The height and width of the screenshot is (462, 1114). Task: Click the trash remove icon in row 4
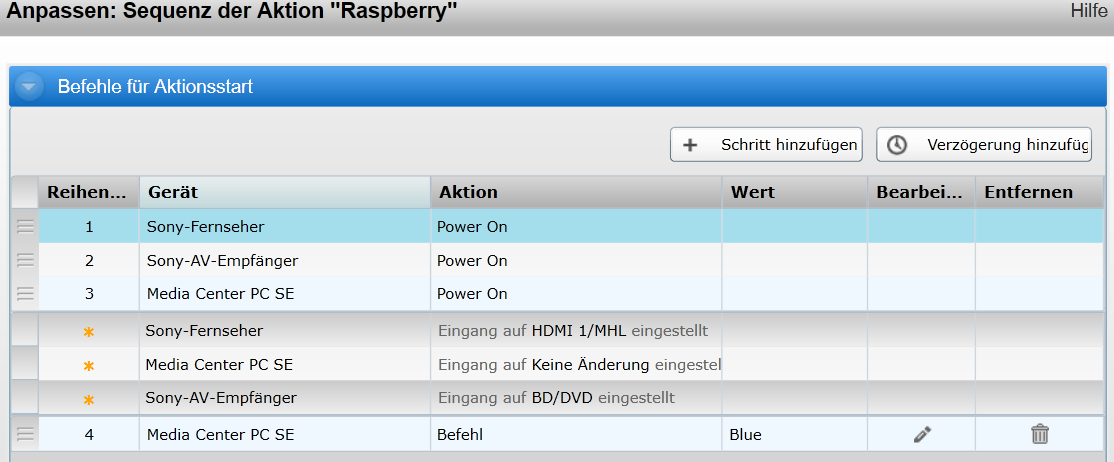1039,434
